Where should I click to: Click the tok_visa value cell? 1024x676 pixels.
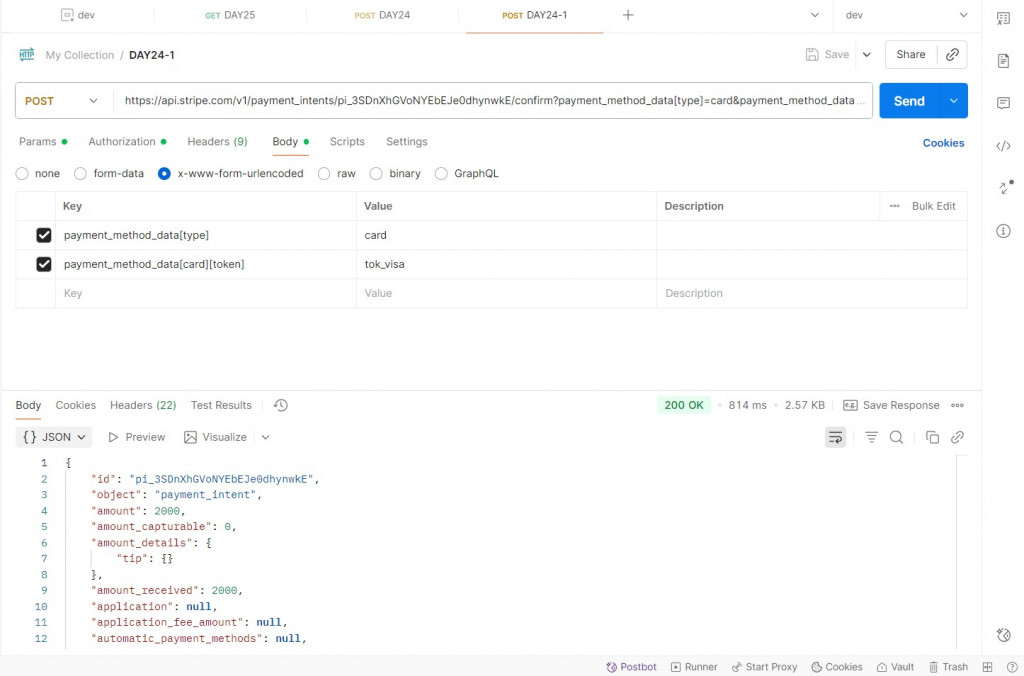507,264
